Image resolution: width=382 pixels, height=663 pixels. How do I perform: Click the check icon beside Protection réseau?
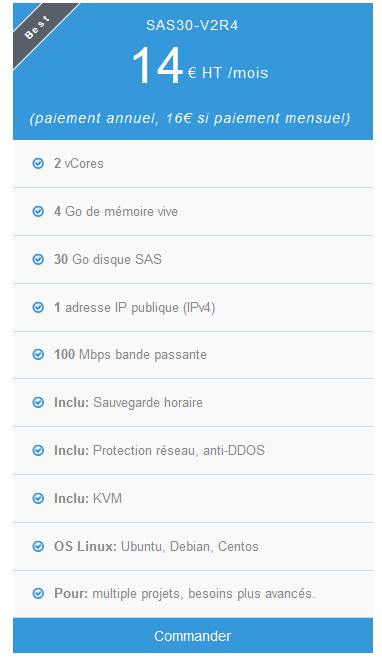(38, 450)
